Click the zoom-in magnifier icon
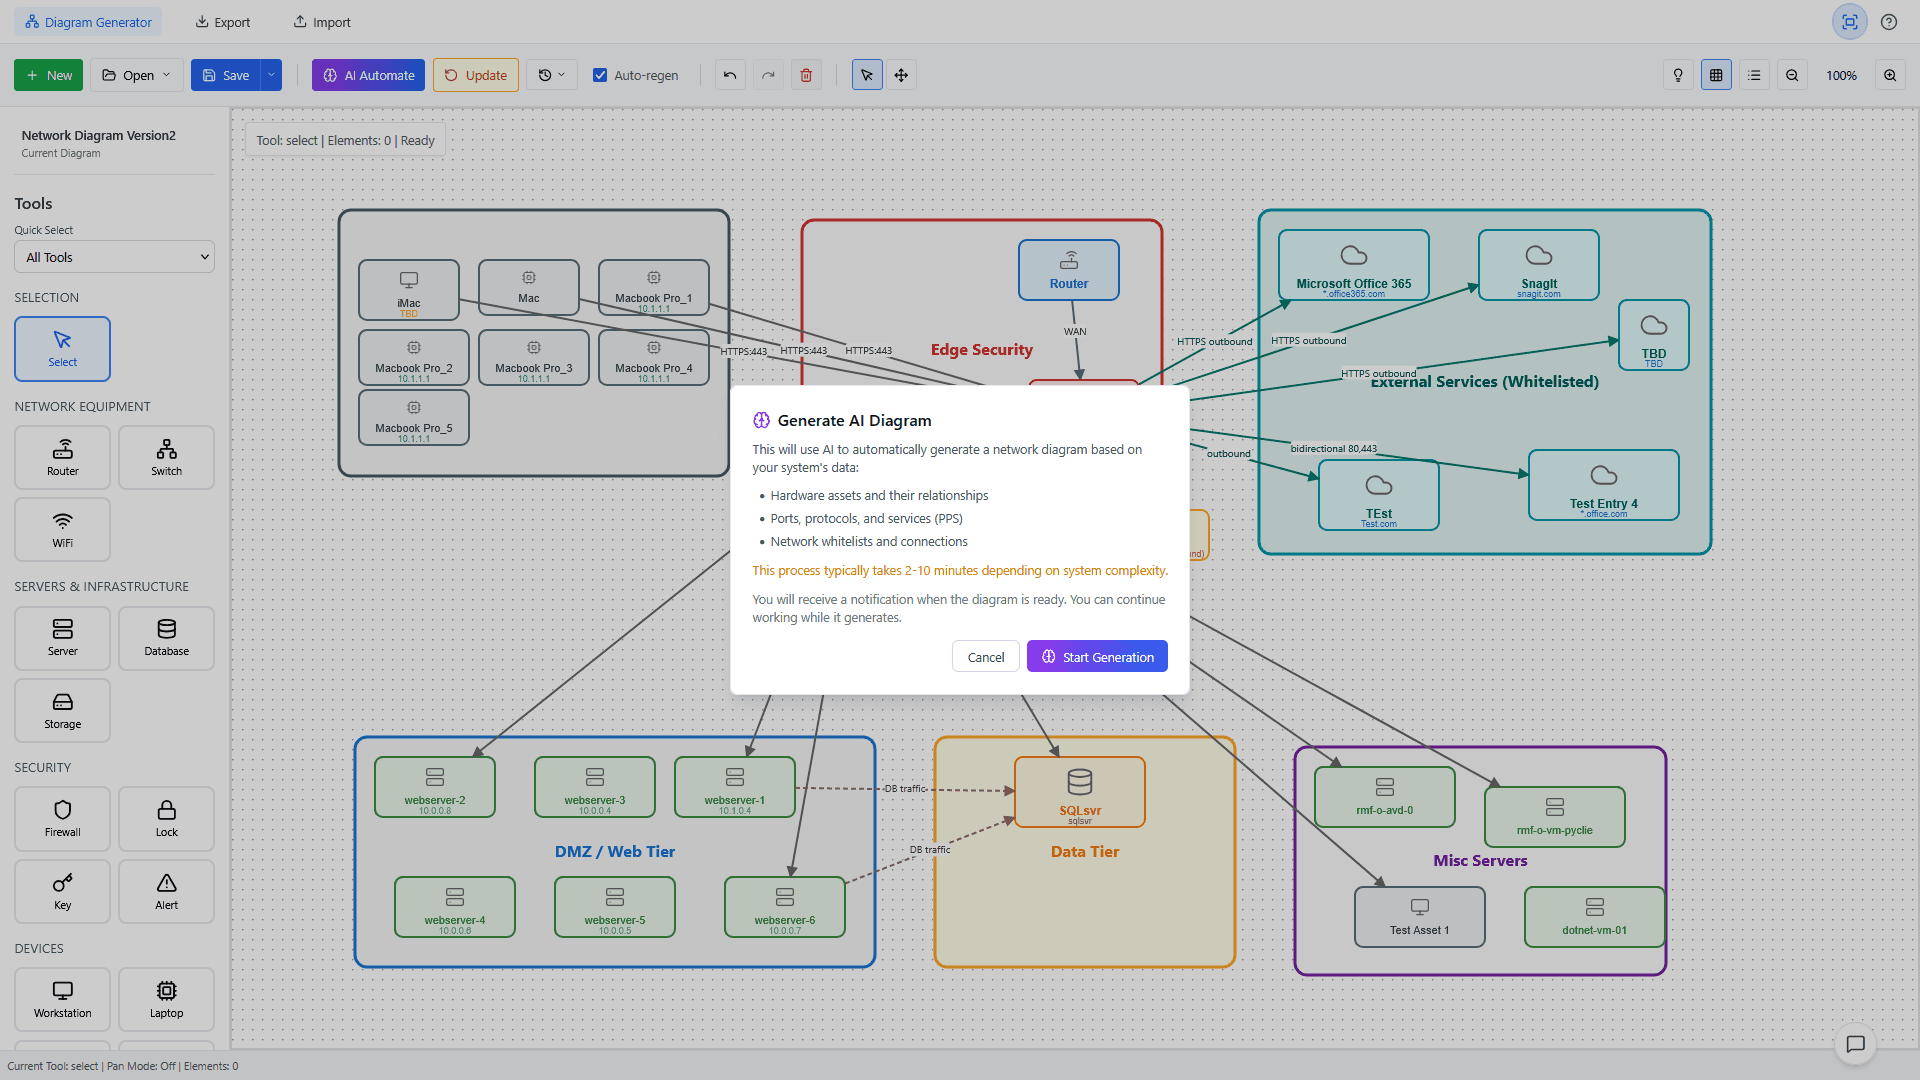The height and width of the screenshot is (1080, 1920). tap(1890, 74)
